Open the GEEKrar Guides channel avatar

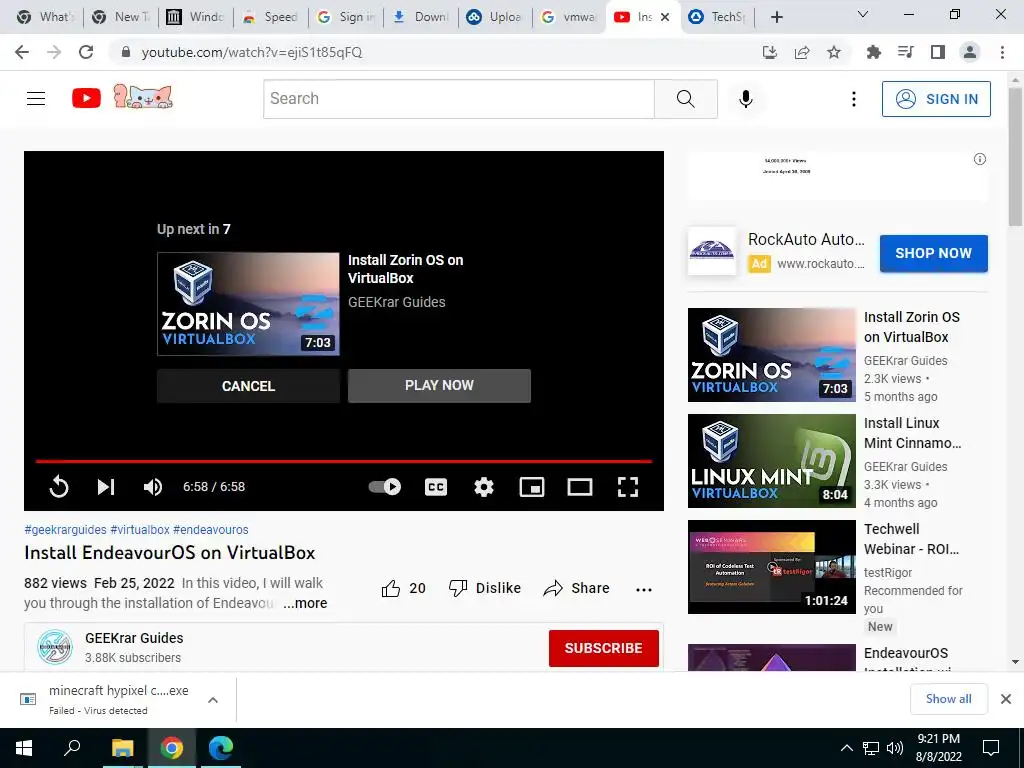[x=54, y=647]
